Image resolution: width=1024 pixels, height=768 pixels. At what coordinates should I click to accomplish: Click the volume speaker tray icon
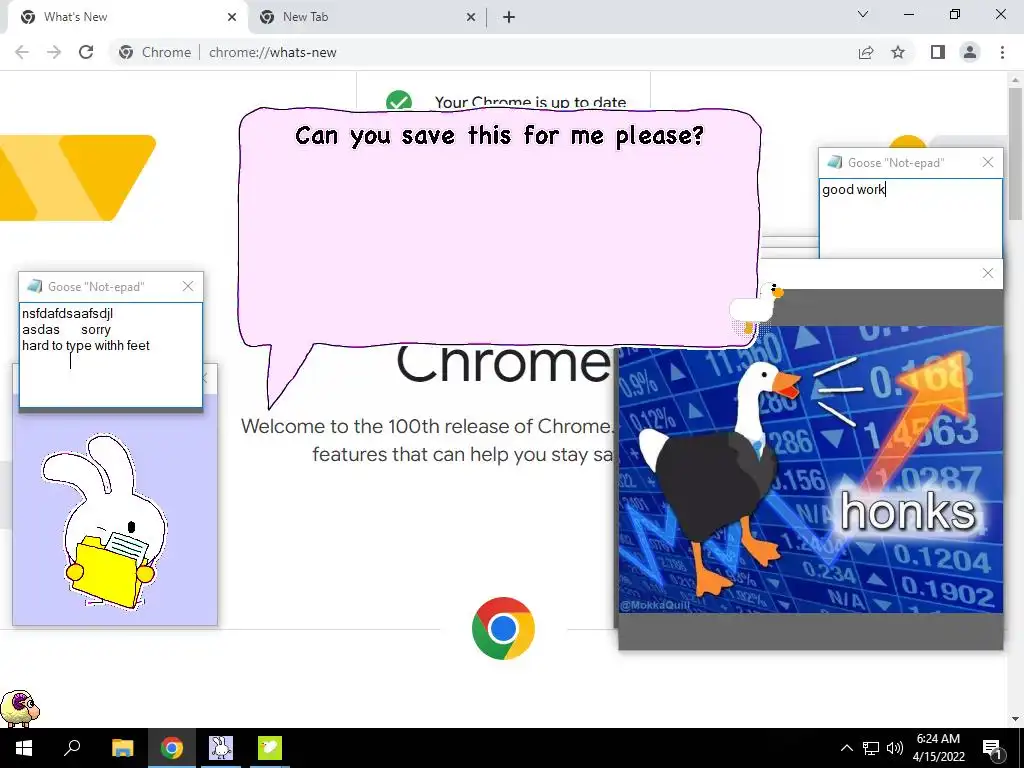click(x=895, y=748)
